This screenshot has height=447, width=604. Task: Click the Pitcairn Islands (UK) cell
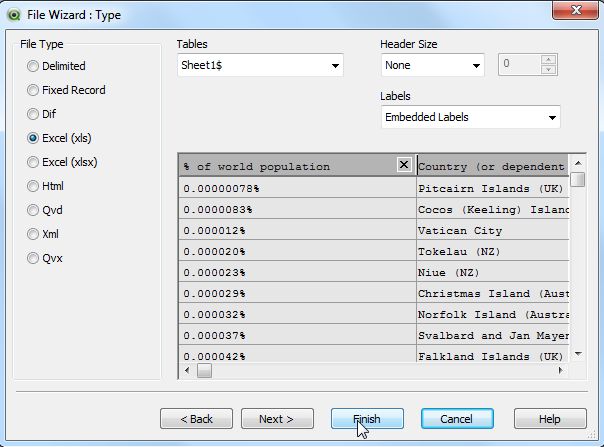click(493, 188)
